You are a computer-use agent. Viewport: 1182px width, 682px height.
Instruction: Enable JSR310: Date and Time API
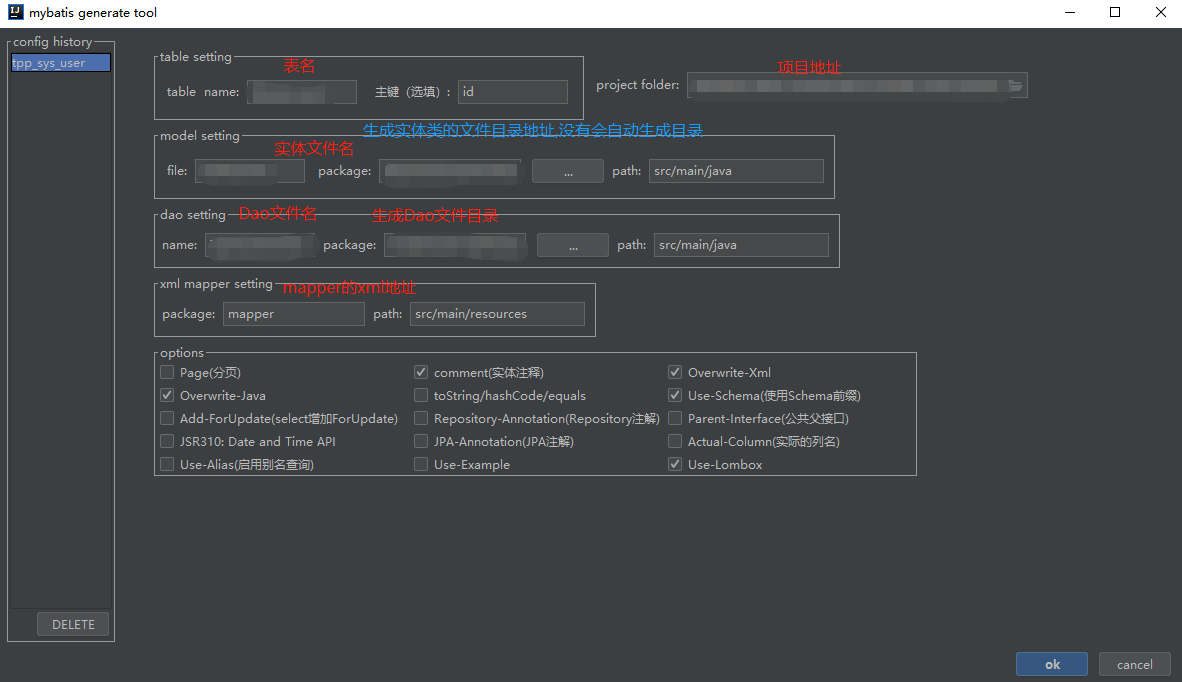(167, 442)
